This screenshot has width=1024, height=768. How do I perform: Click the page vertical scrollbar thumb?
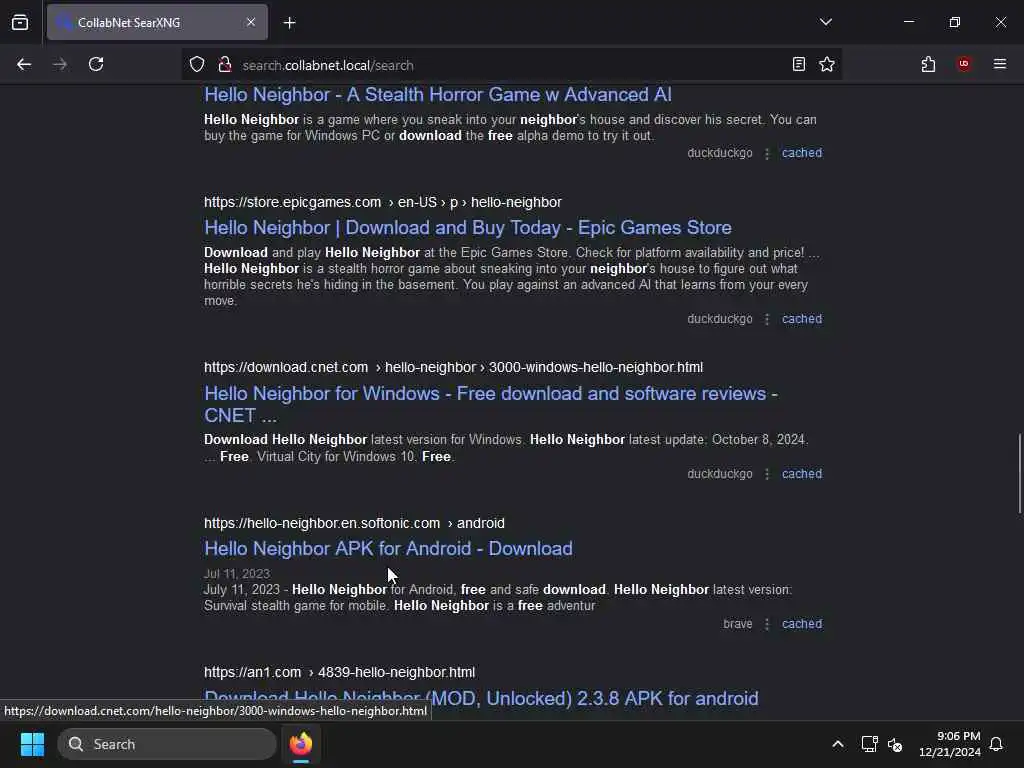point(1019,473)
